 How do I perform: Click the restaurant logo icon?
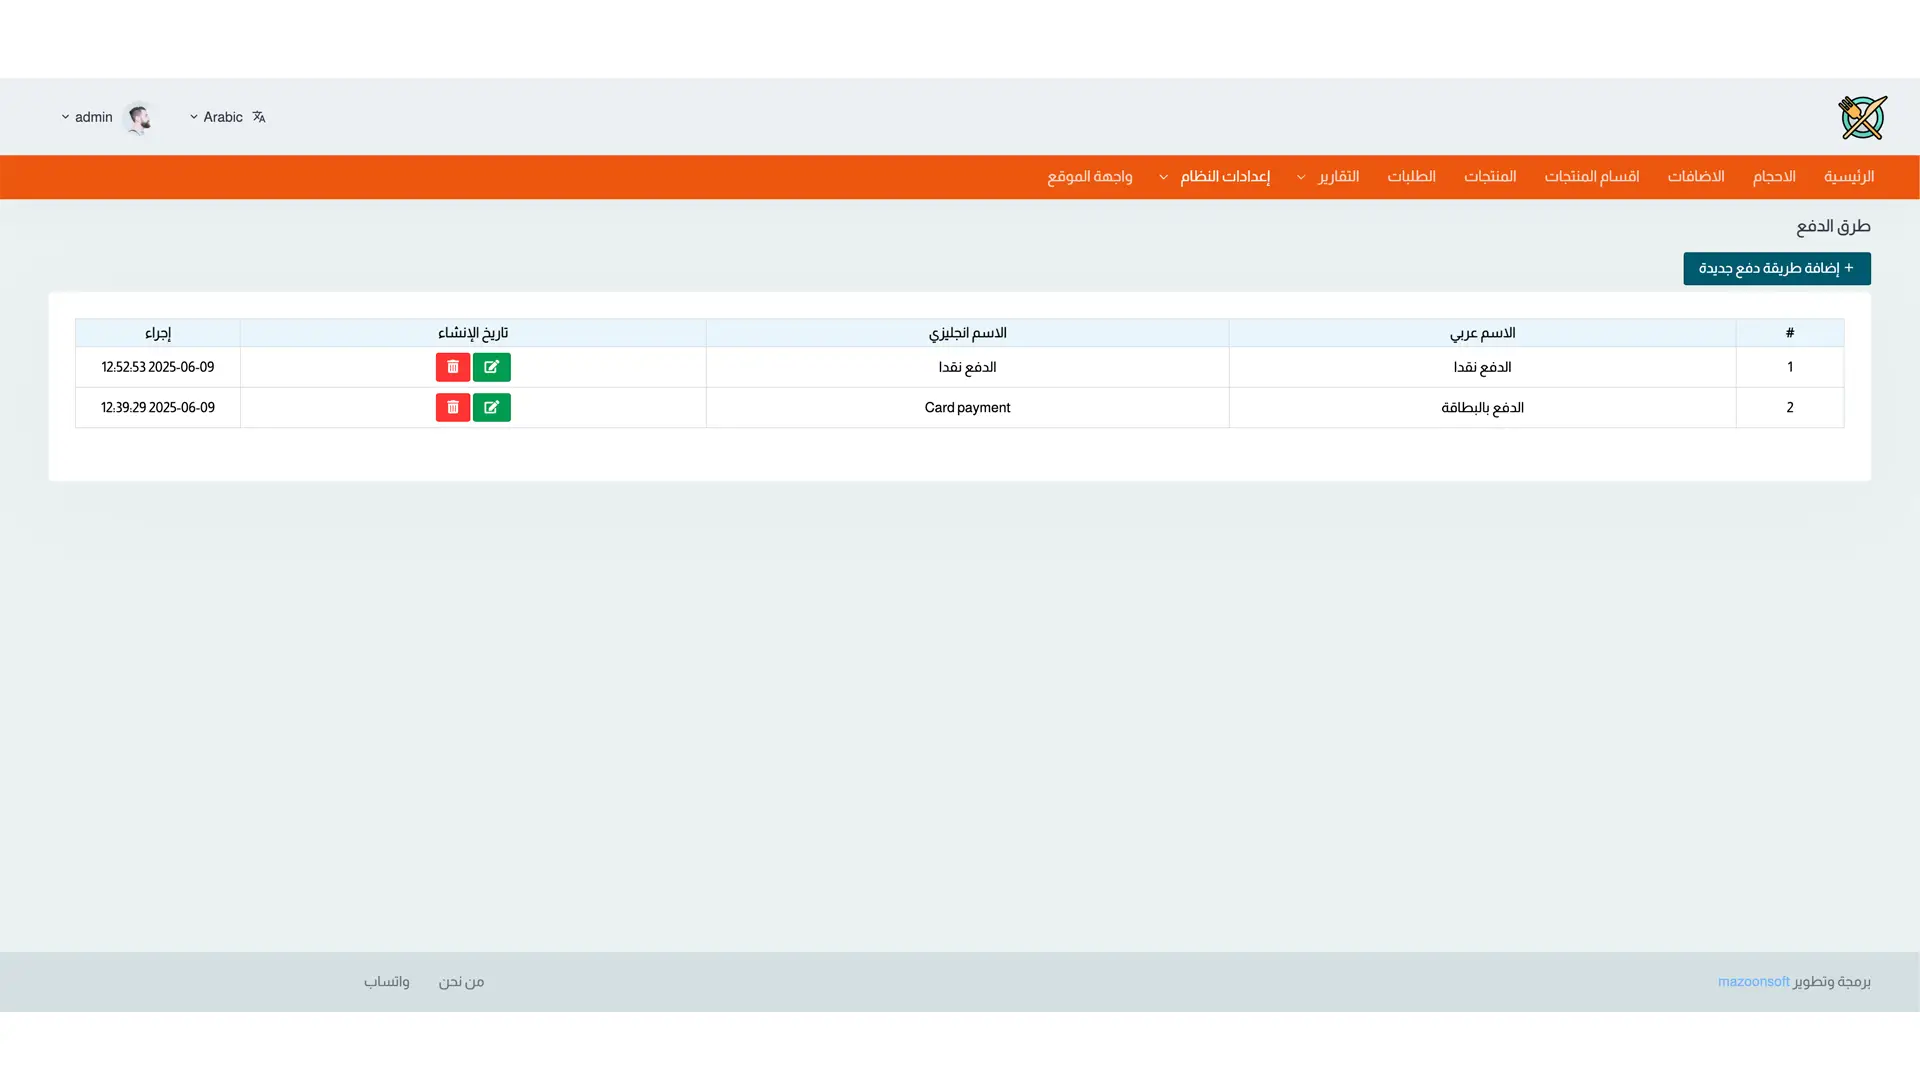pyautogui.click(x=1862, y=118)
